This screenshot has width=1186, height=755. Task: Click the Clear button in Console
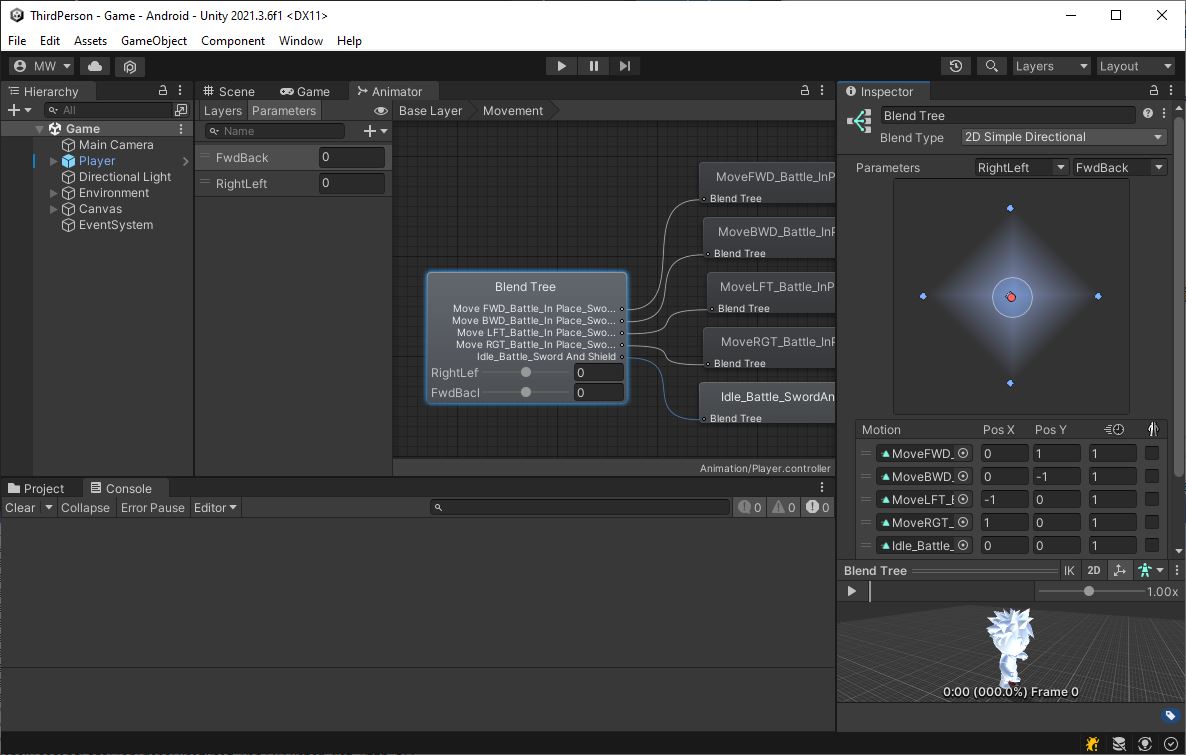click(x=20, y=508)
